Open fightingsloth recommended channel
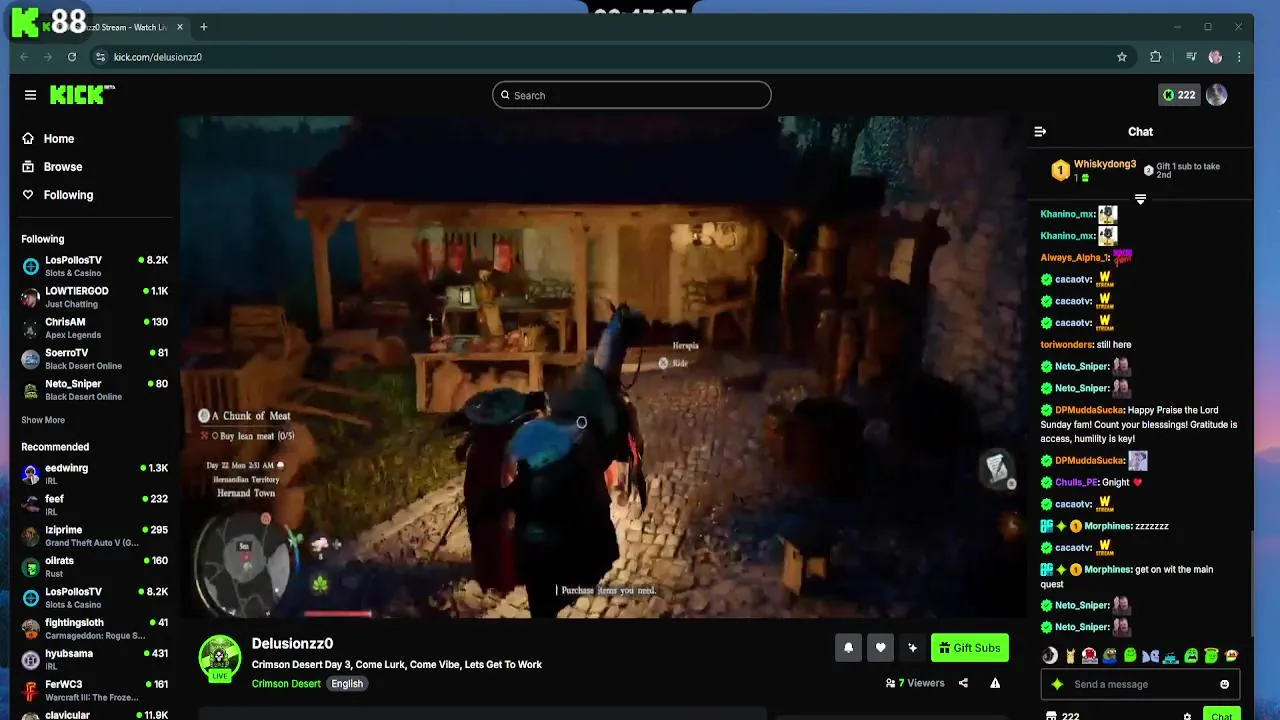 pos(94,629)
